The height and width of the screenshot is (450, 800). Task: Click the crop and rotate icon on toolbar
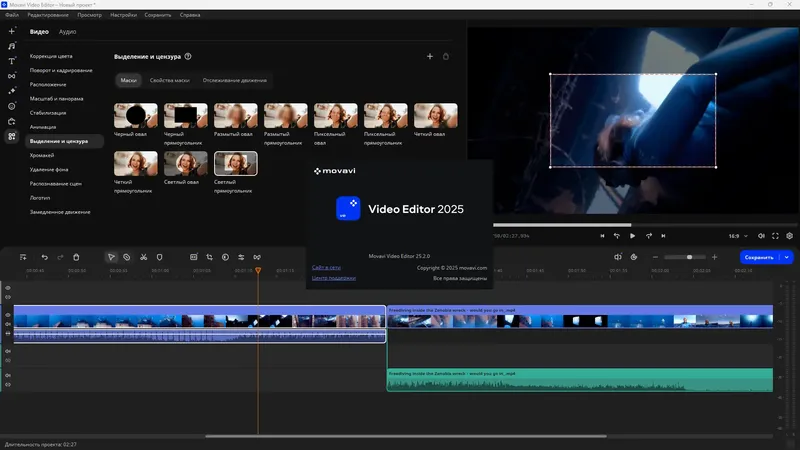point(209,257)
